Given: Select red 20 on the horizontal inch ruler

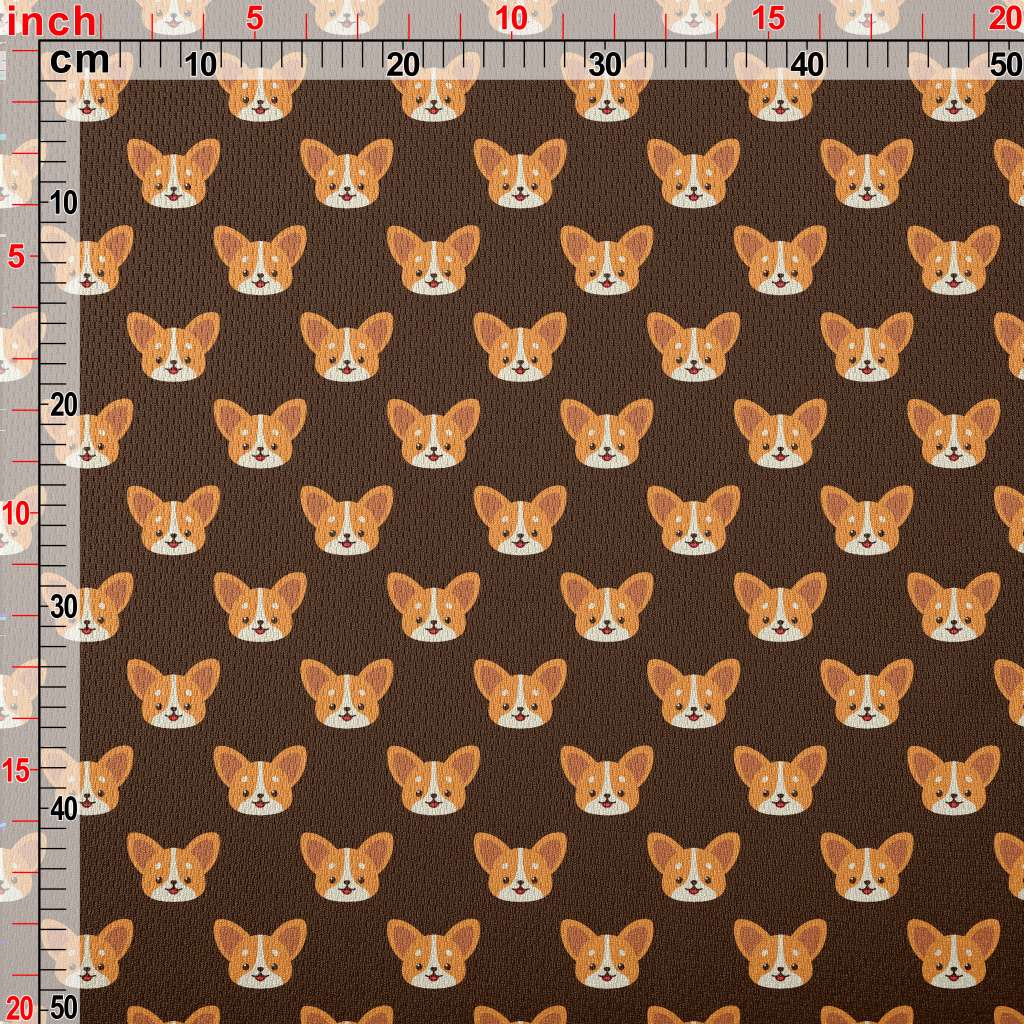Looking at the screenshot, I should pyautogui.click(x=1006, y=20).
